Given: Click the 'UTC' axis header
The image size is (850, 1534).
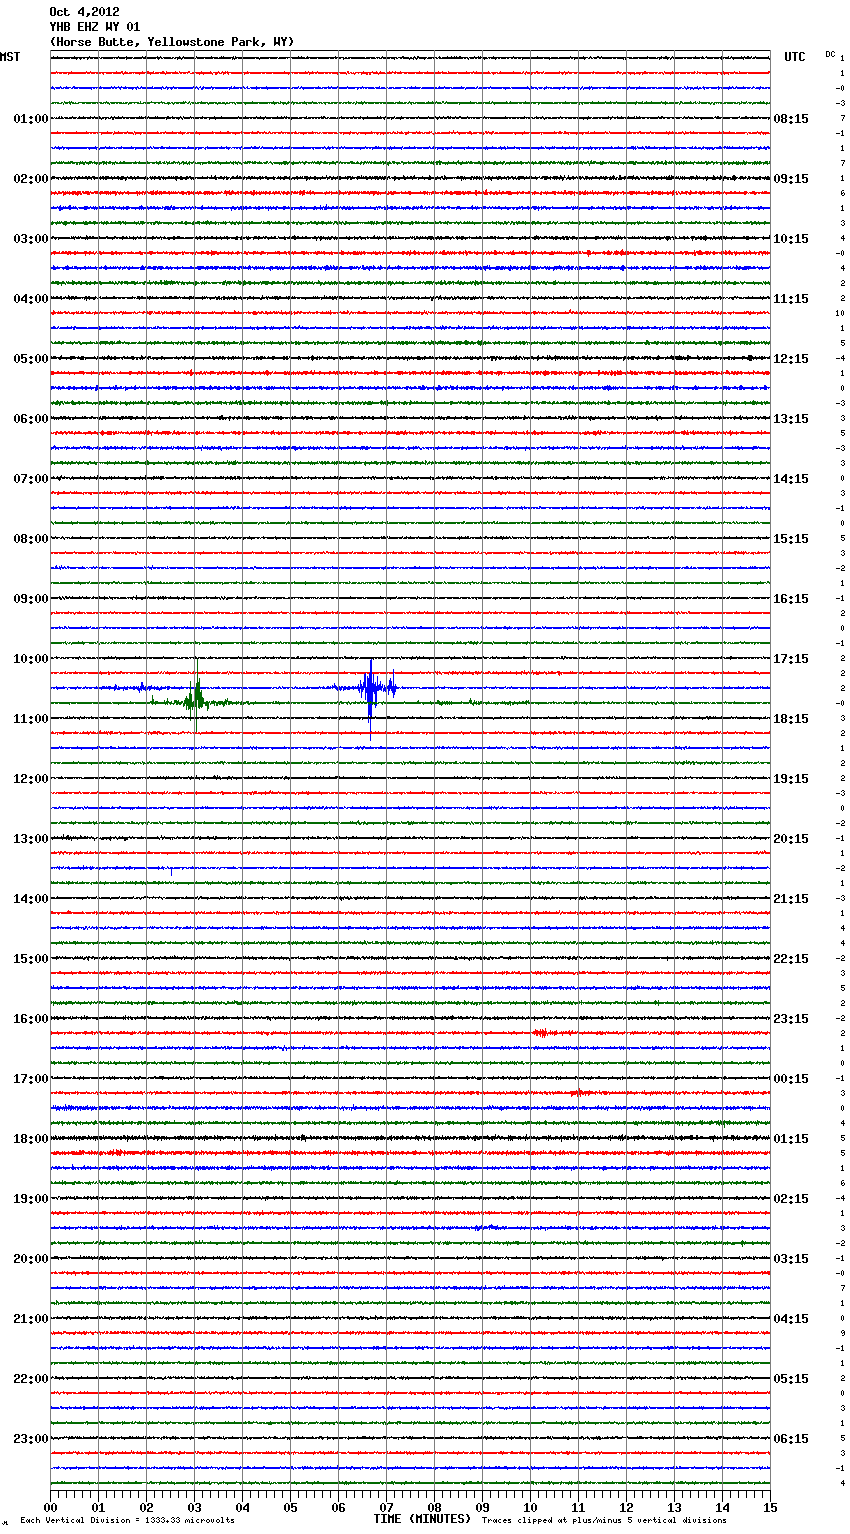Looking at the screenshot, I should 795,57.
